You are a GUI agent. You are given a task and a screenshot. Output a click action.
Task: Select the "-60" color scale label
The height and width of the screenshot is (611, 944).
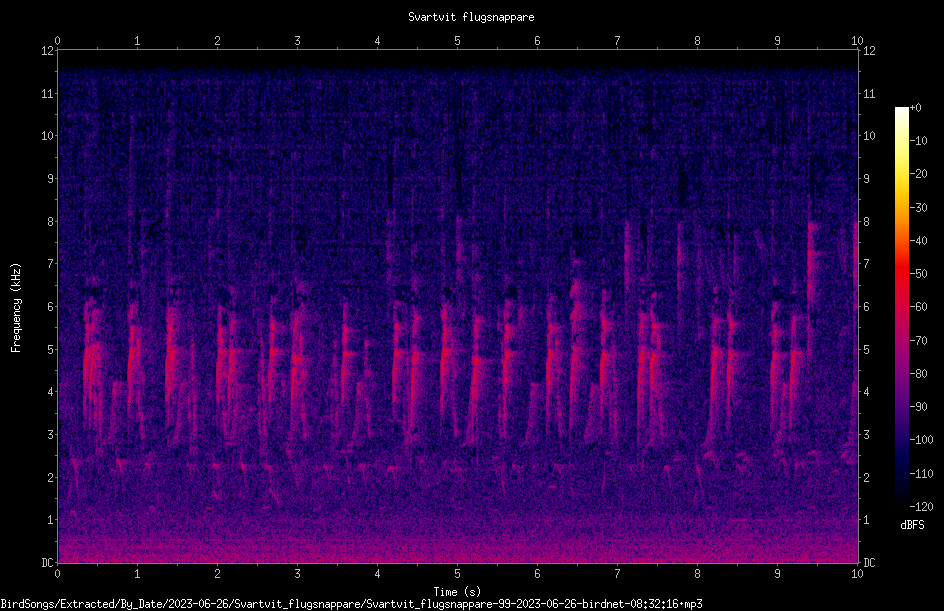(918, 307)
